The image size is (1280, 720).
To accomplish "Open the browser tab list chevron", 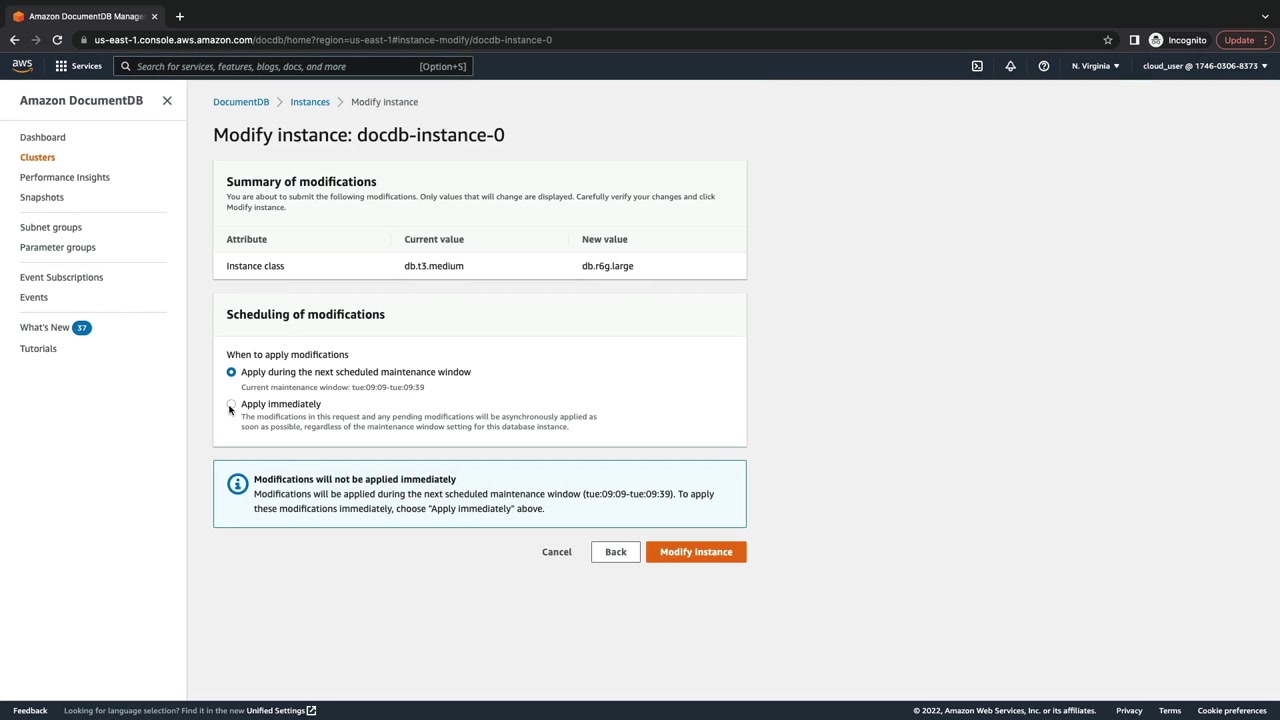I will [1265, 16].
